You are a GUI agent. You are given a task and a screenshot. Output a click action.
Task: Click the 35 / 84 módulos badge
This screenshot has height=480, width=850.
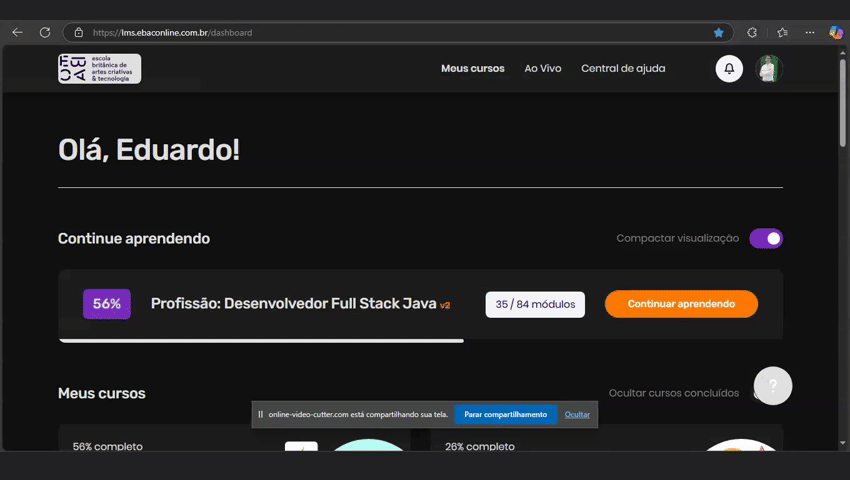[x=535, y=304]
